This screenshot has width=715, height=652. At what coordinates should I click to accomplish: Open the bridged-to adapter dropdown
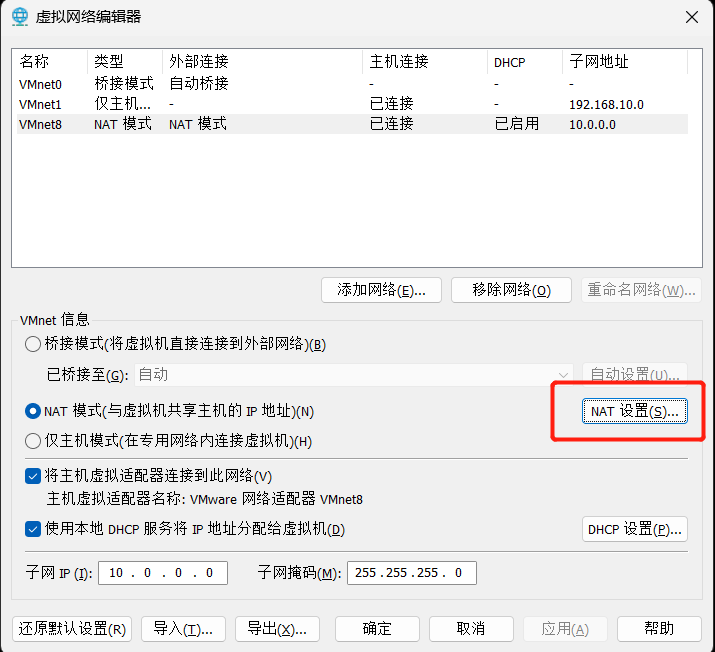click(x=353, y=375)
